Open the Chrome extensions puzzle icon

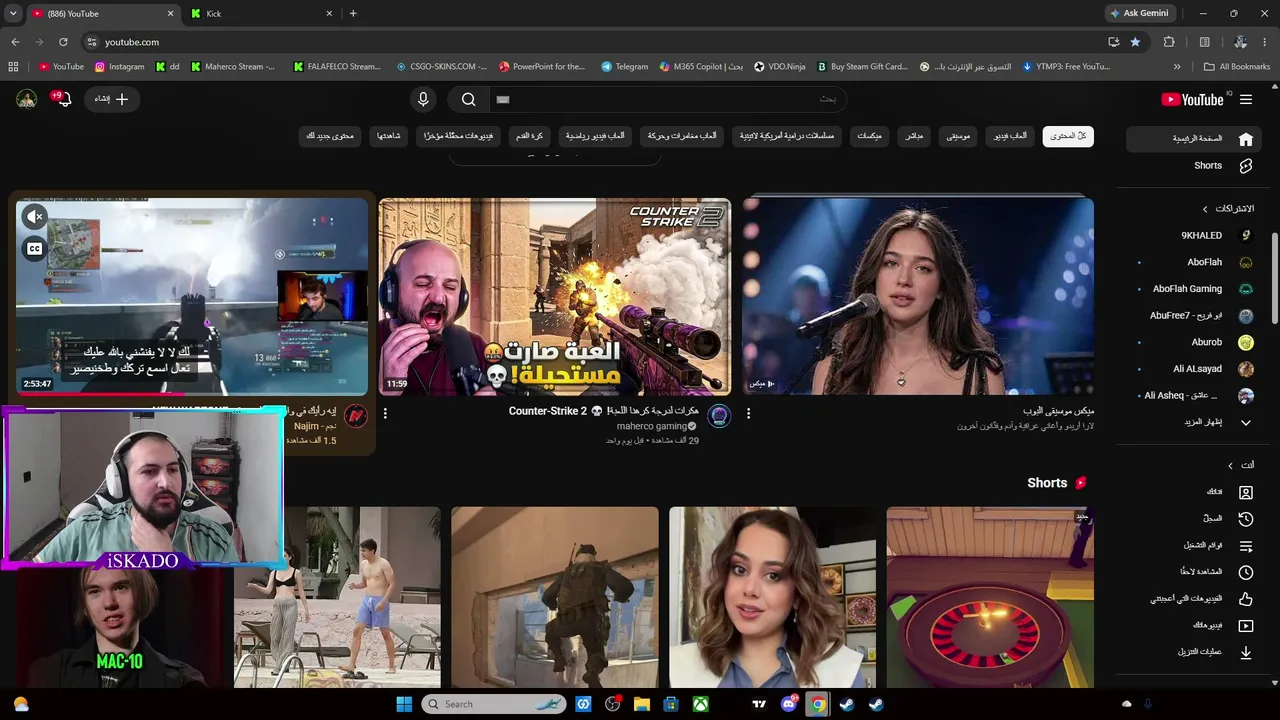1169,42
